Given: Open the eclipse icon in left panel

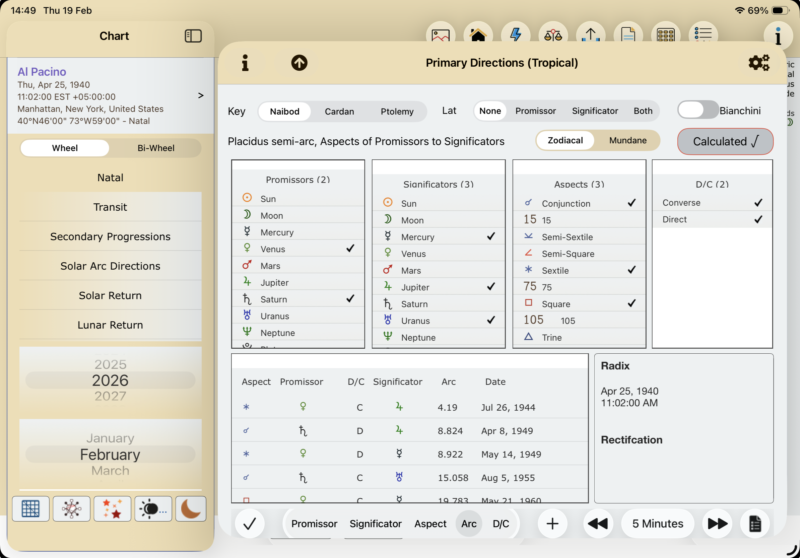Looking at the screenshot, I should 153,508.
